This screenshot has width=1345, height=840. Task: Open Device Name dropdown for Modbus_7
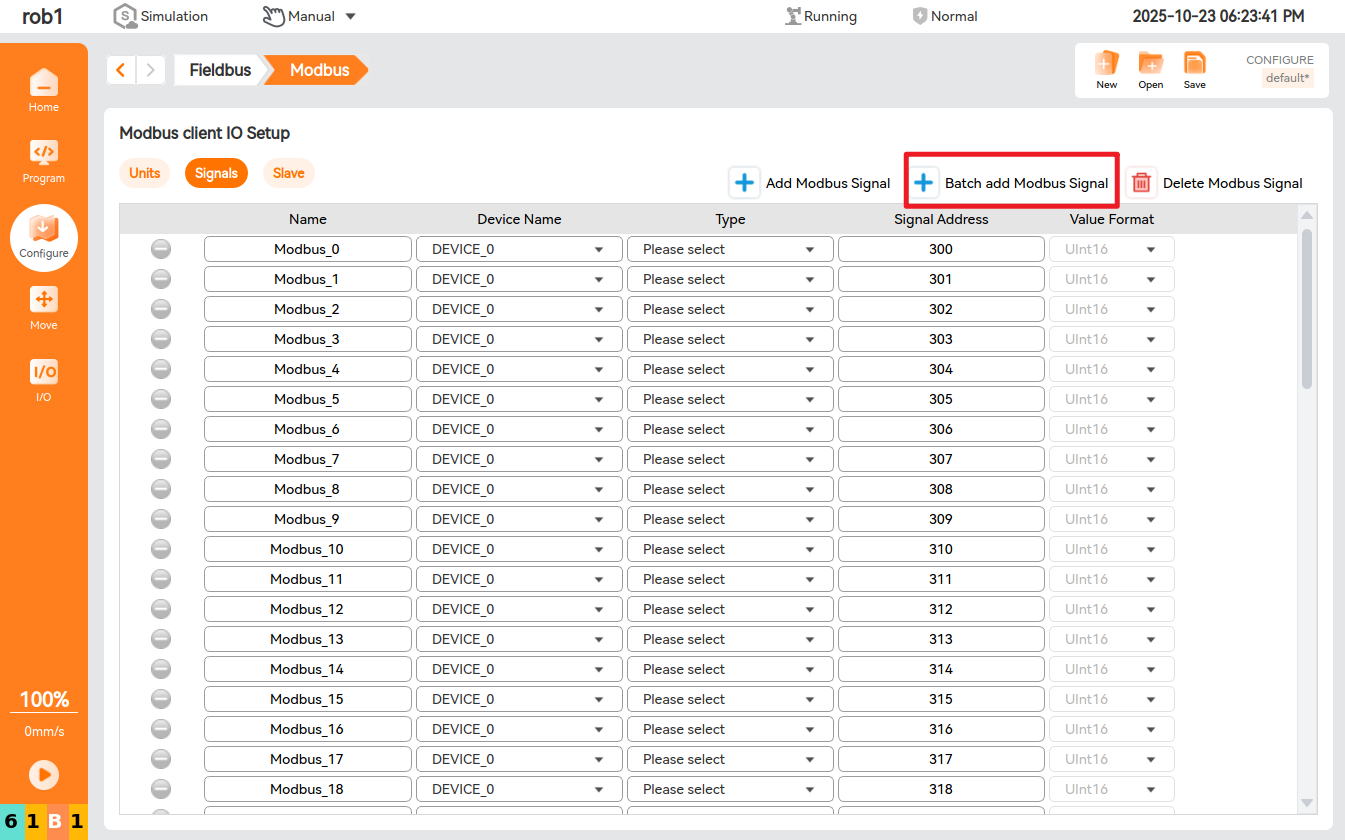(x=518, y=459)
